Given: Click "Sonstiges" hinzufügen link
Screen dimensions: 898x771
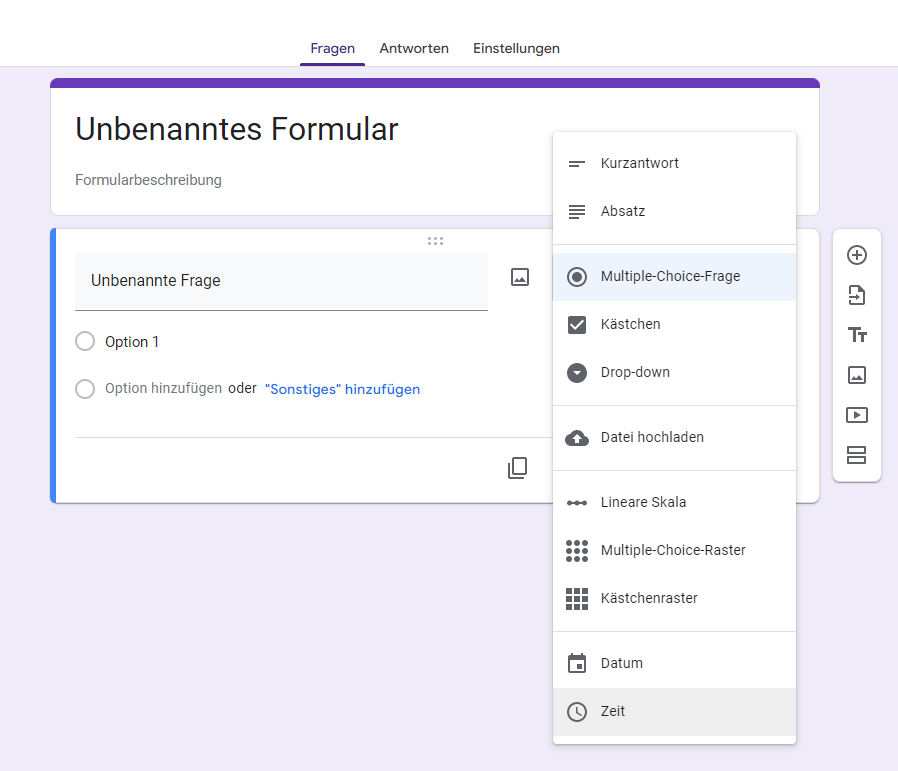Looking at the screenshot, I should coord(342,389).
